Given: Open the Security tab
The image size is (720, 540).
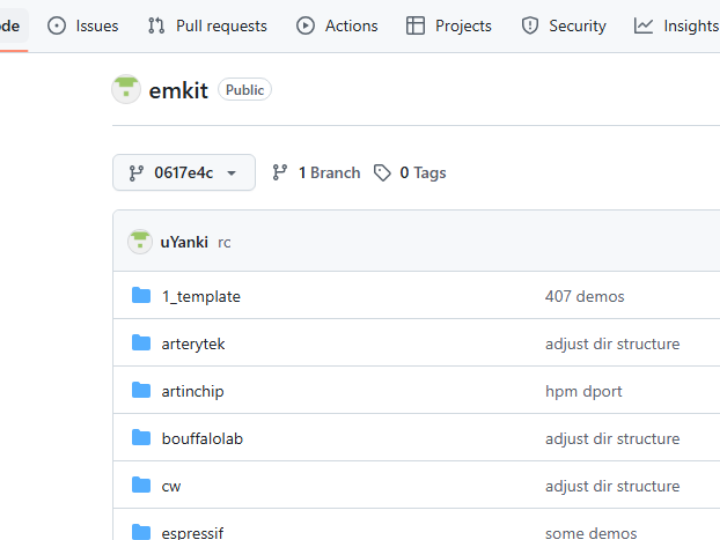Looking at the screenshot, I should pos(564,26).
